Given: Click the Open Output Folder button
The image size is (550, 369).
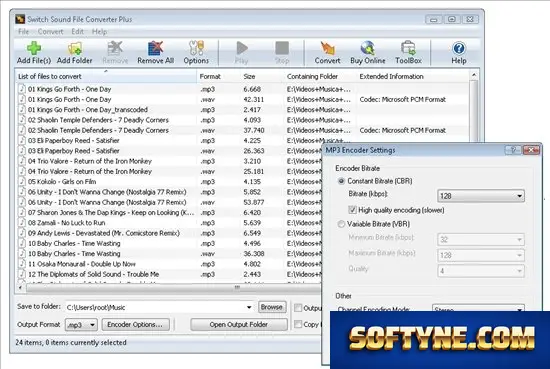Looking at the screenshot, I should pyautogui.click(x=239, y=324).
